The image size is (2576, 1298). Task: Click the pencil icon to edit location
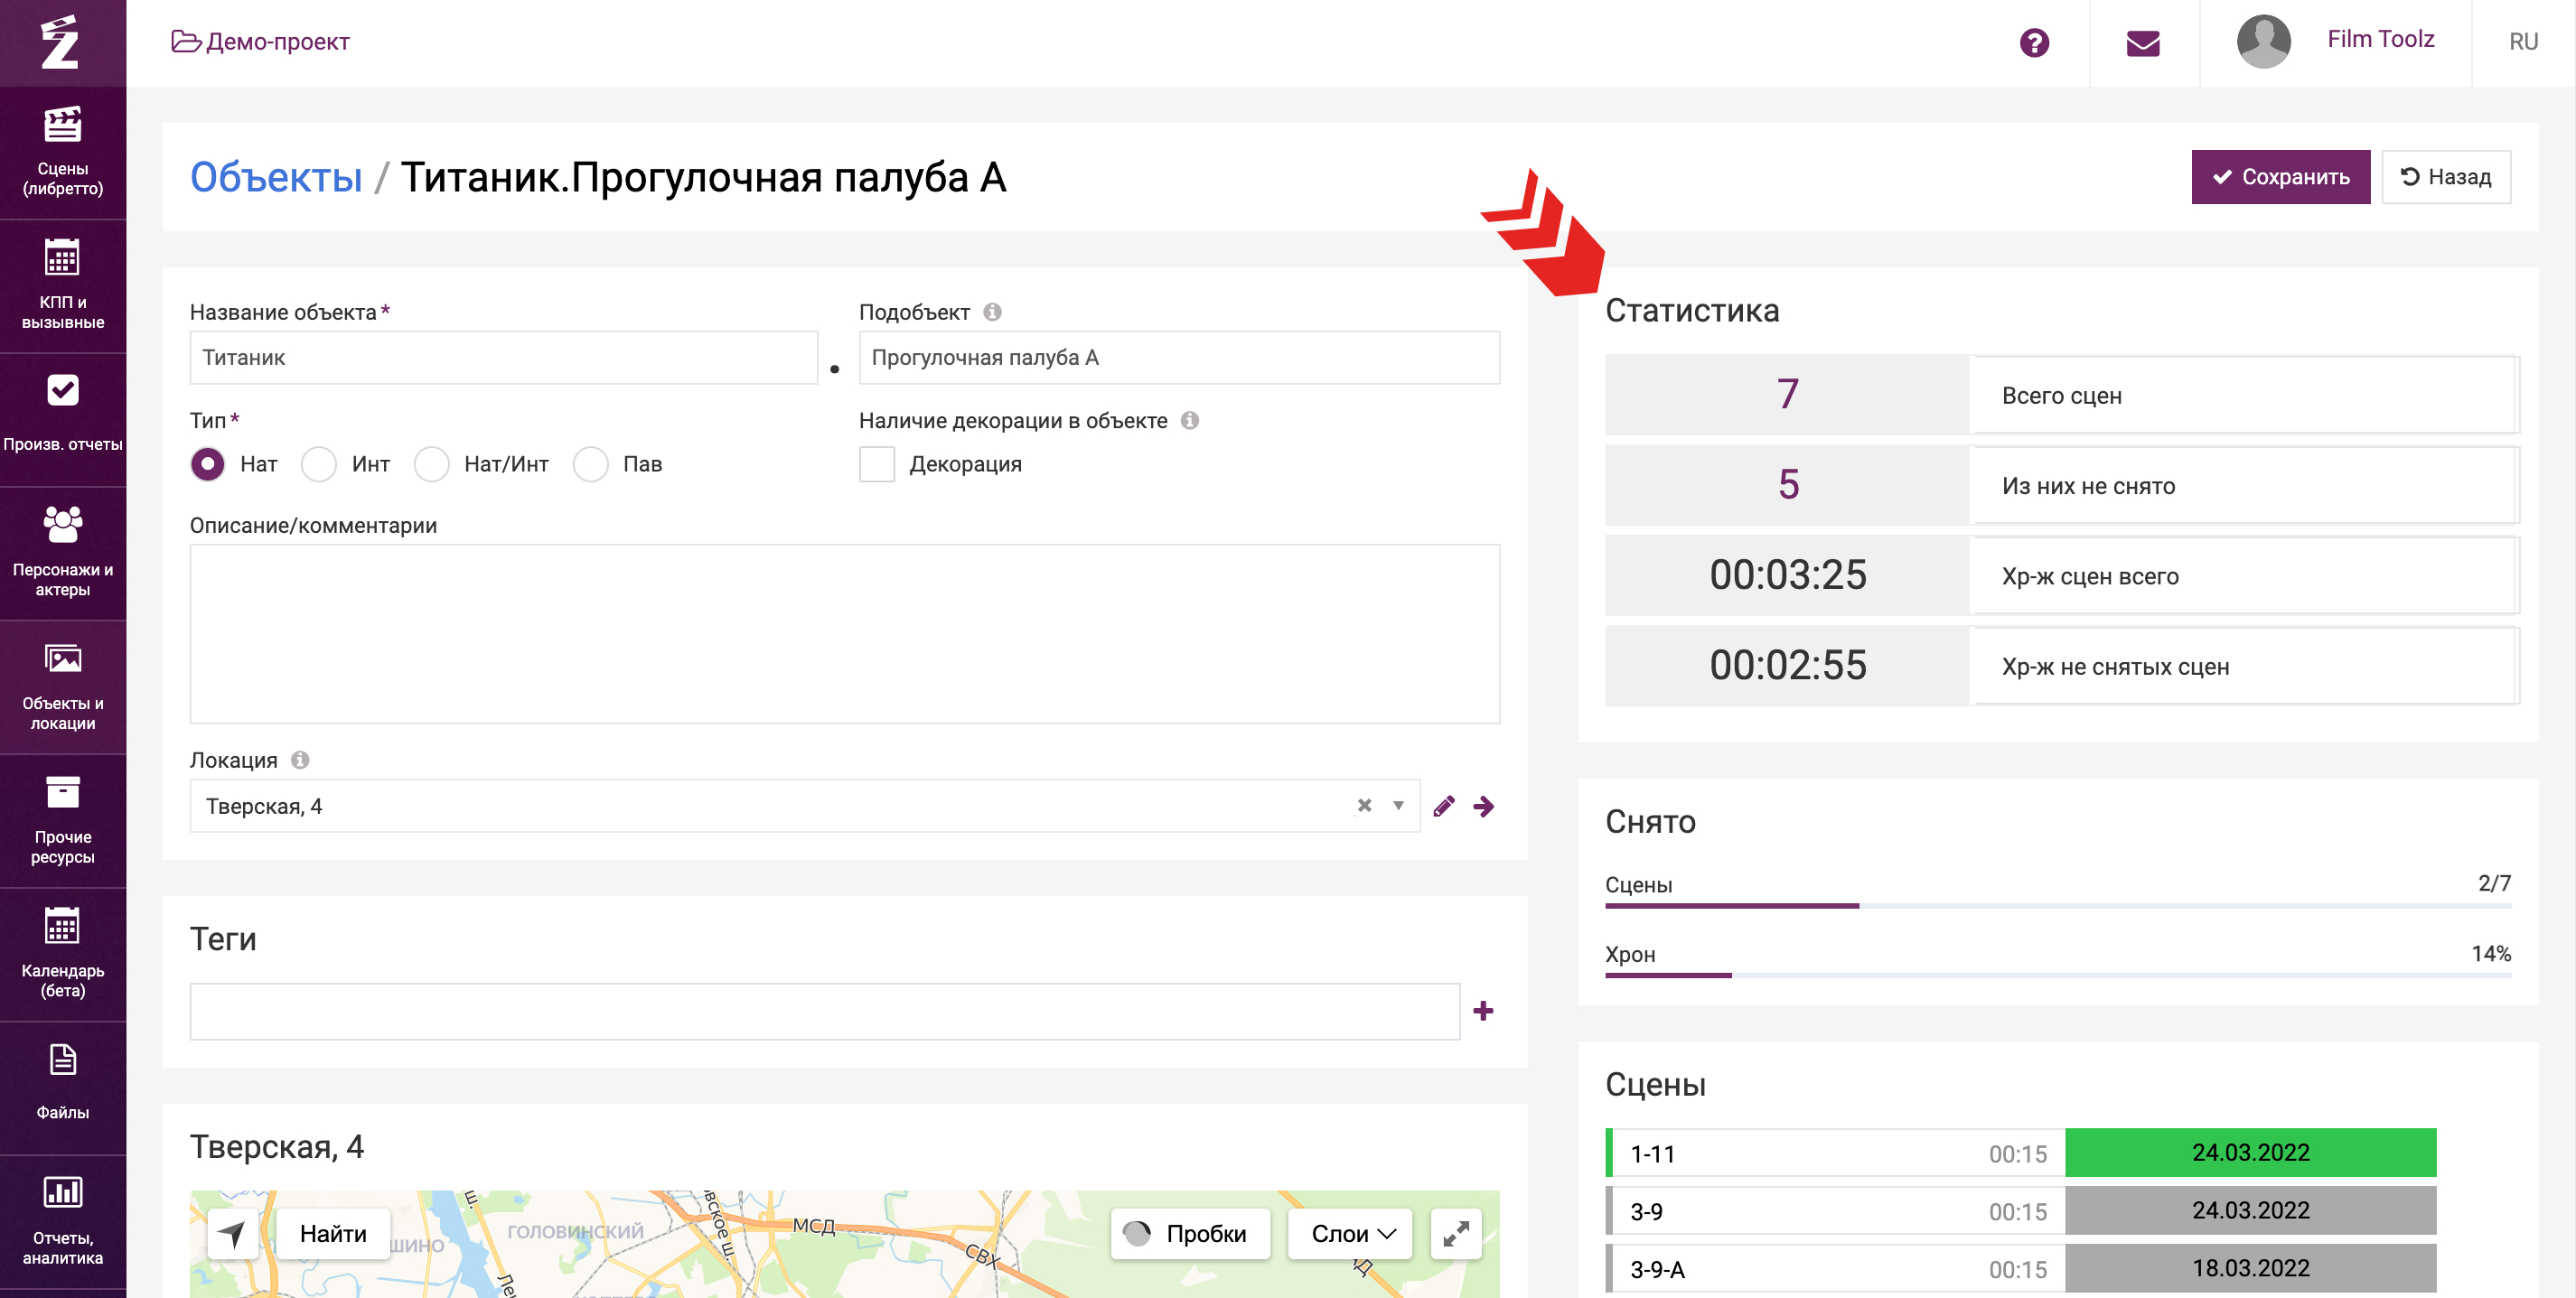[x=1443, y=806]
